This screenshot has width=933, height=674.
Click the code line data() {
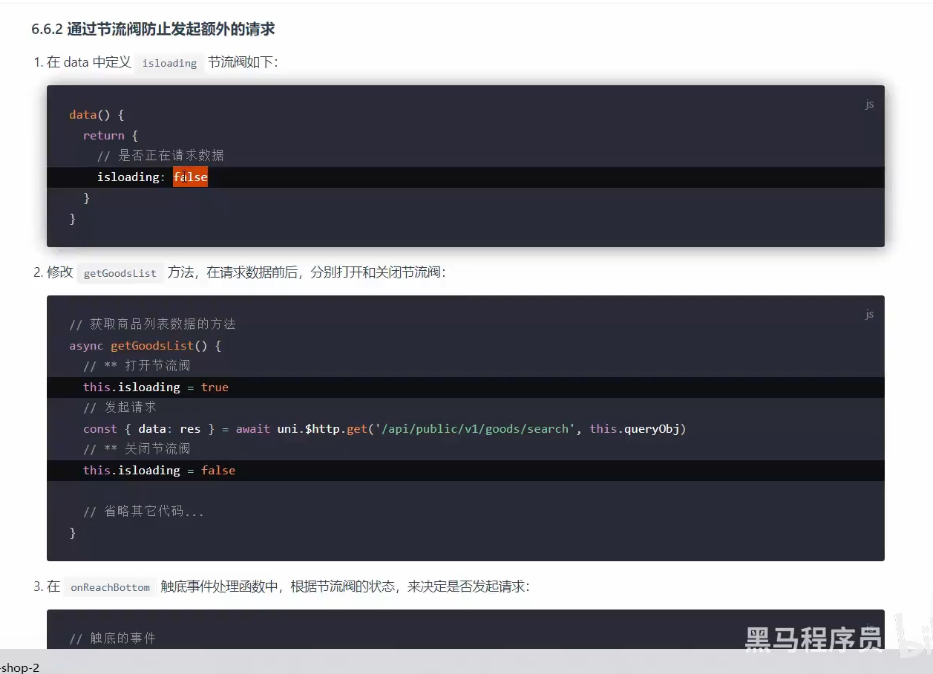(x=96, y=115)
